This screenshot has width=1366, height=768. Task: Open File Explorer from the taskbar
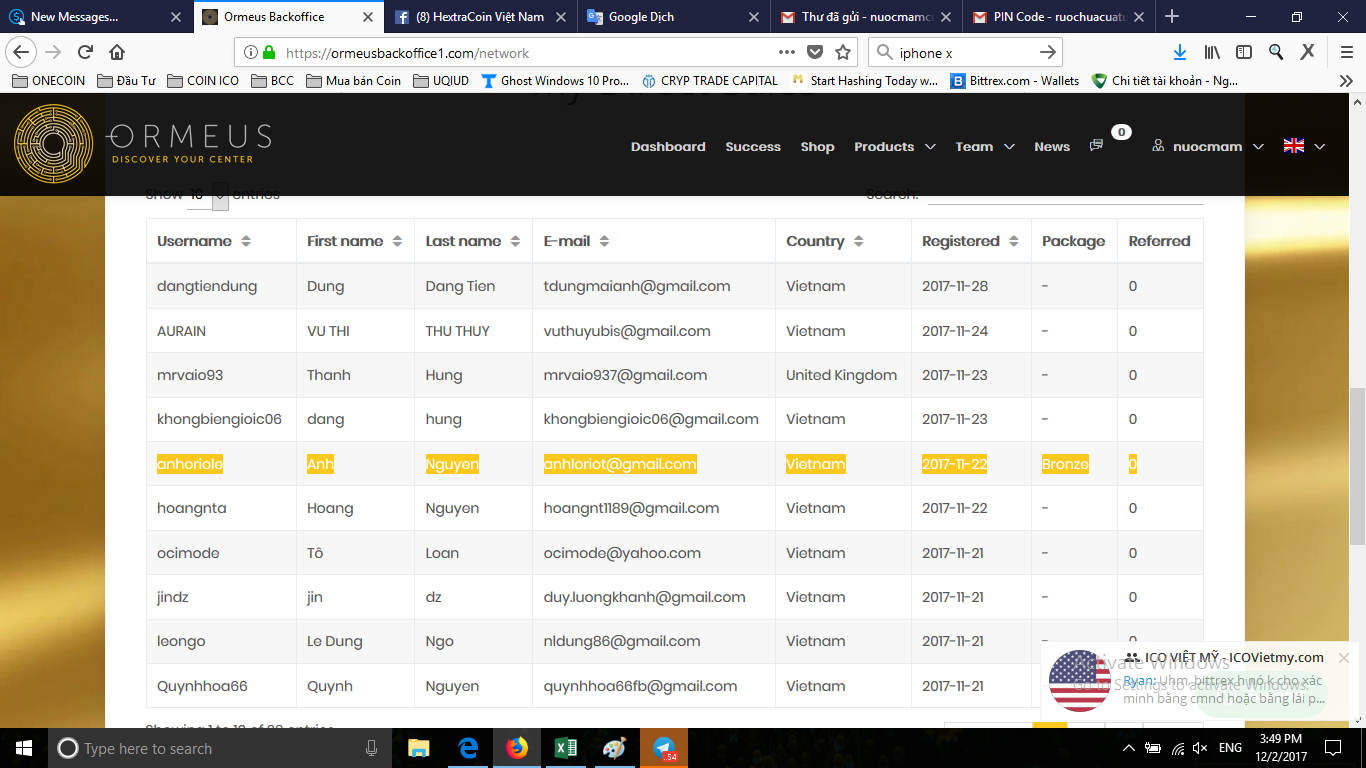point(418,748)
